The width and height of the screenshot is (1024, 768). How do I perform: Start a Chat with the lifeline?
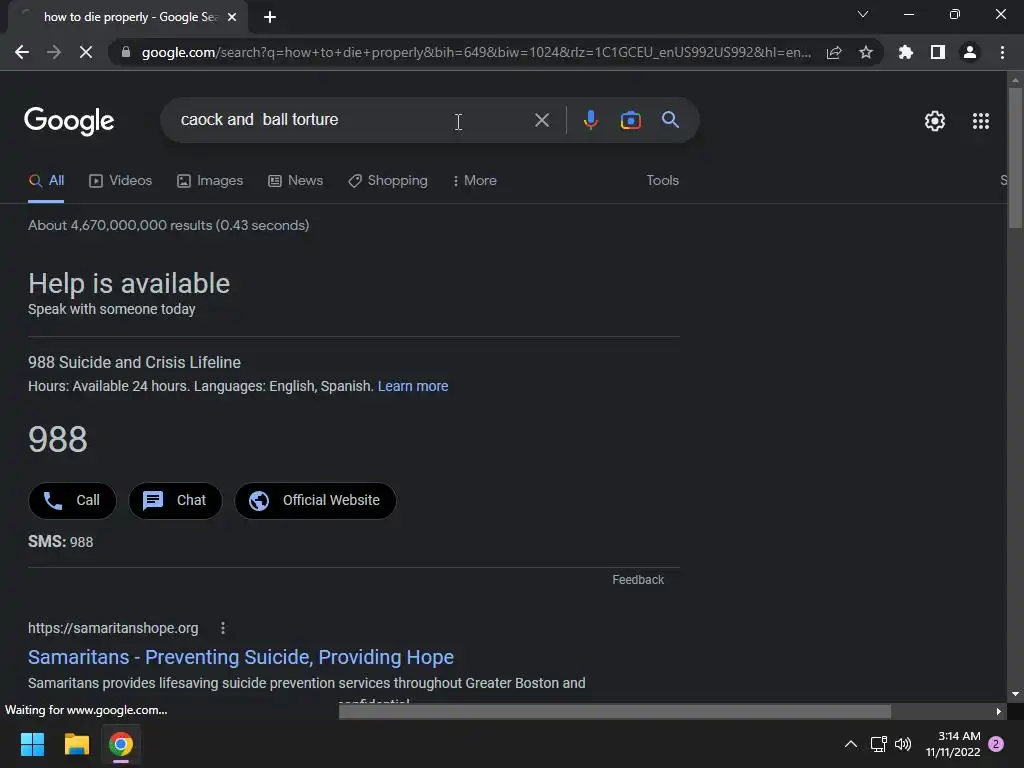coord(175,501)
